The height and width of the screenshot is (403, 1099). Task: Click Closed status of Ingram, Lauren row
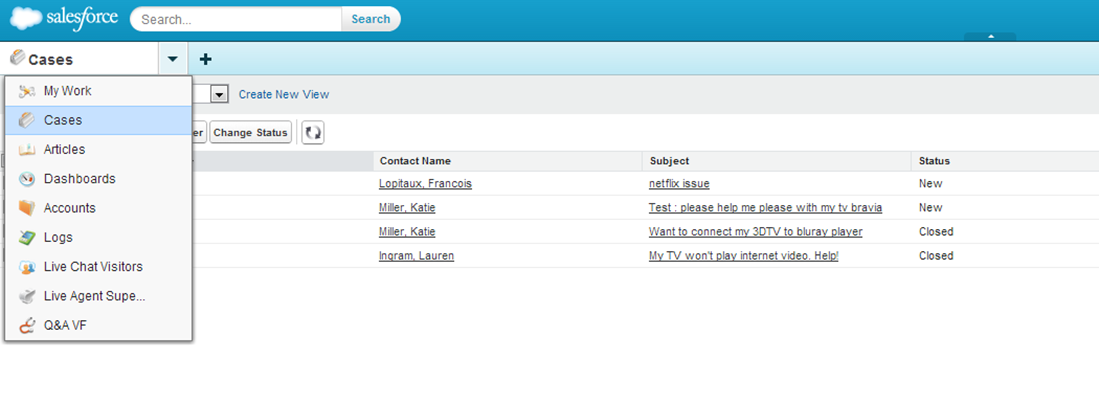(936, 256)
